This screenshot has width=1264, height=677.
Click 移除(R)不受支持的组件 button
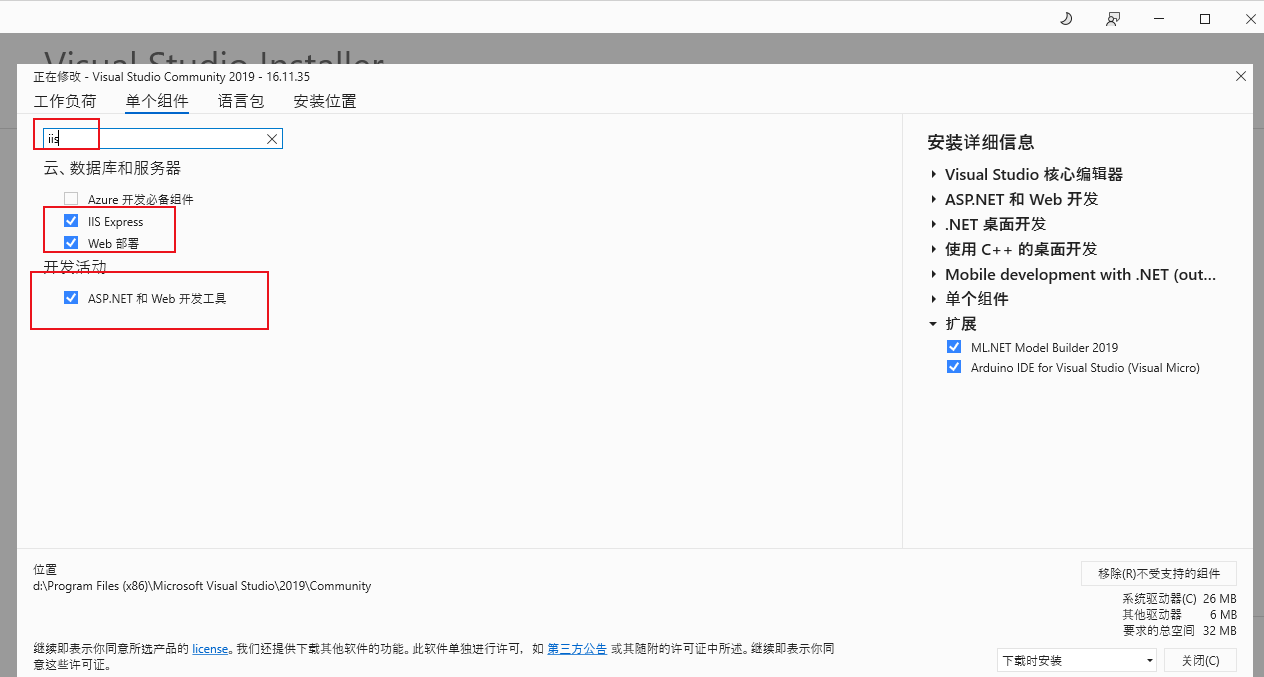pos(1159,573)
